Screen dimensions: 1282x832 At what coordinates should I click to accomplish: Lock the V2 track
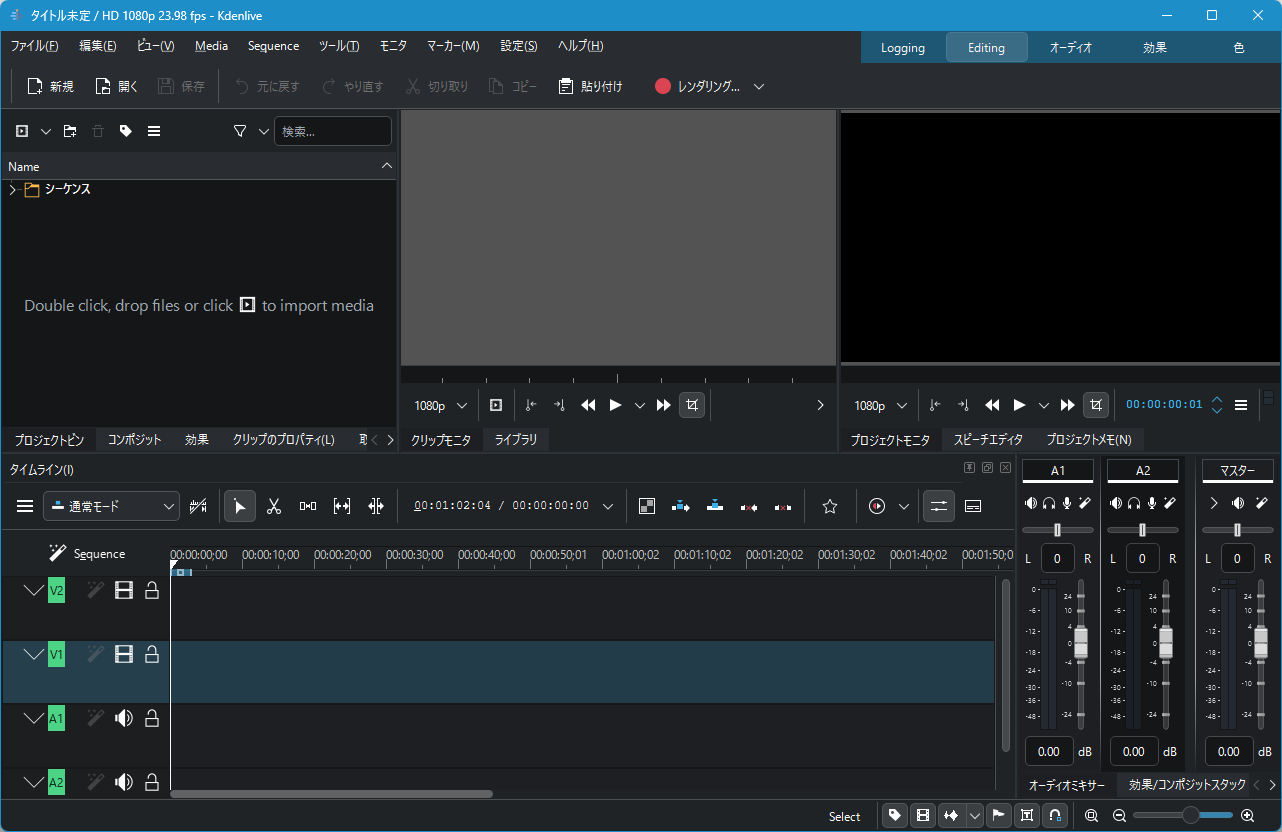pyautogui.click(x=152, y=591)
